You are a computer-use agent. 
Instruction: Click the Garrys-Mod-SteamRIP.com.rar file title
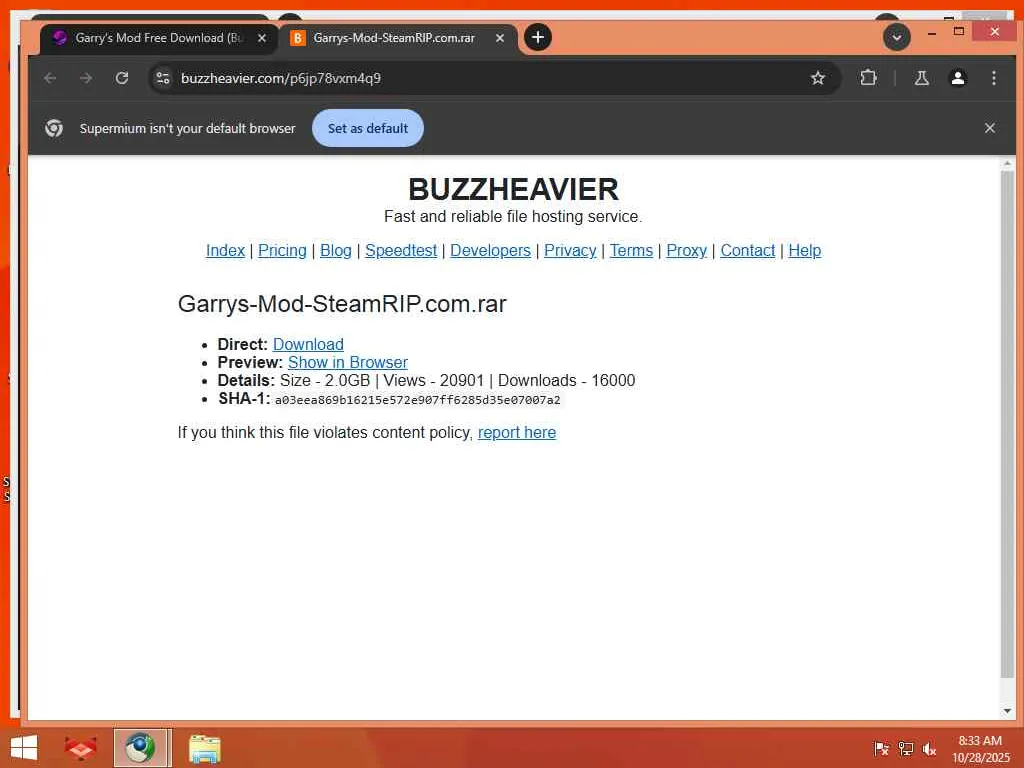[x=342, y=304]
